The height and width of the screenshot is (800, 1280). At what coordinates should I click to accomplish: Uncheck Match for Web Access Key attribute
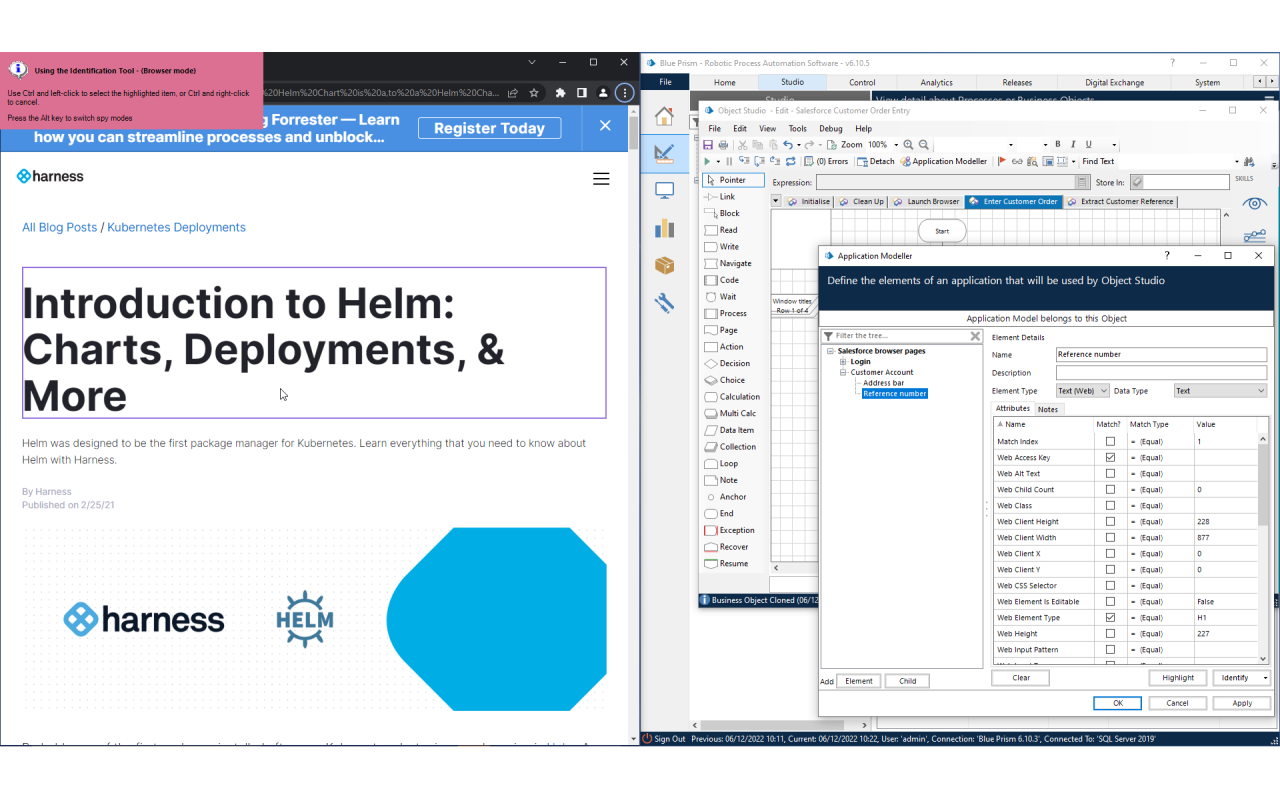(1110, 457)
